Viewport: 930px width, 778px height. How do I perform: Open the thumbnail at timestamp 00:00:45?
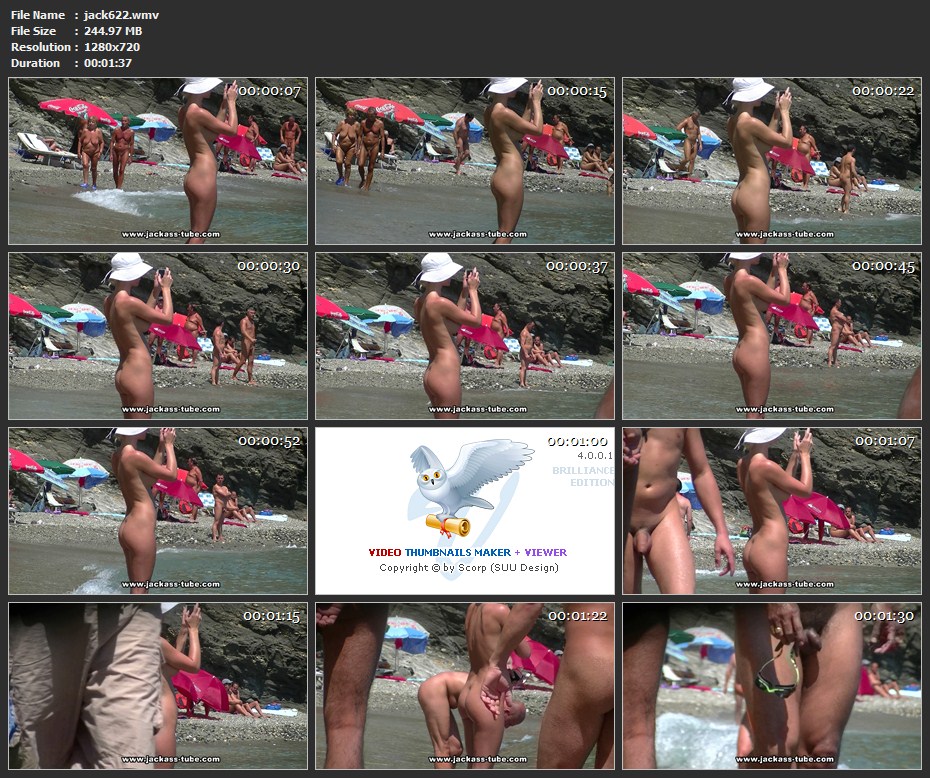[x=771, y=336]
